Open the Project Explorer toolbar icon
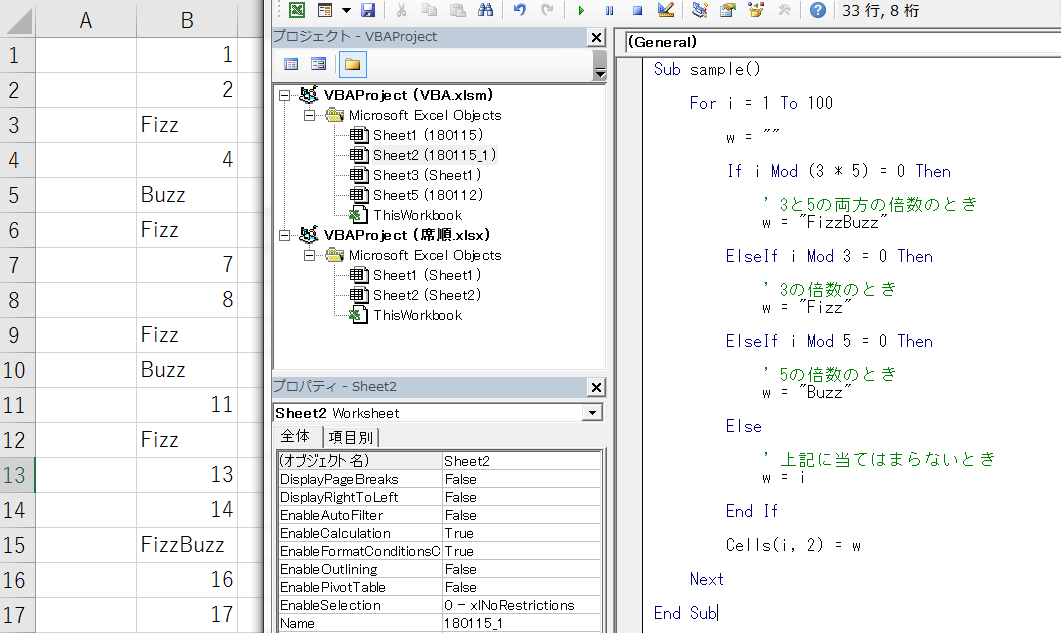The width and height of the screenshot is (1061, 633). pyautogui.click(x=700, y=10)
